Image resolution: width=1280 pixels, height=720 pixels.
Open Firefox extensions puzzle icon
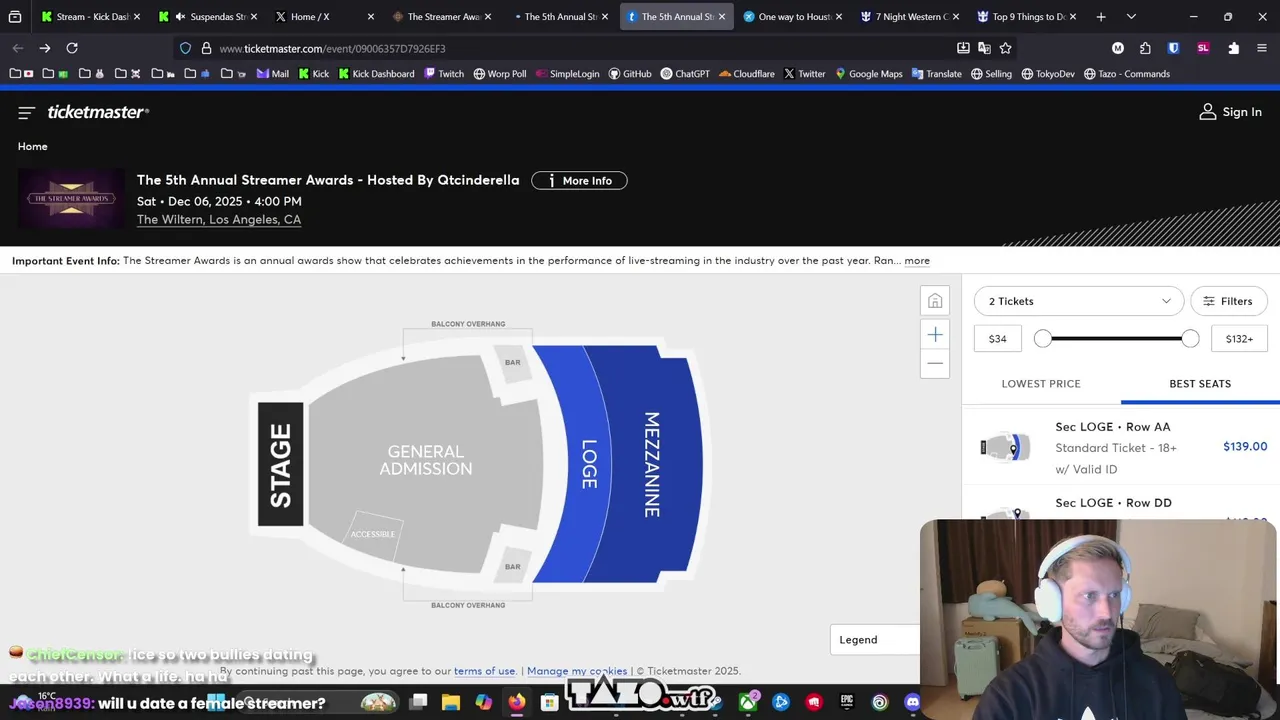(x=1234, y=48)
